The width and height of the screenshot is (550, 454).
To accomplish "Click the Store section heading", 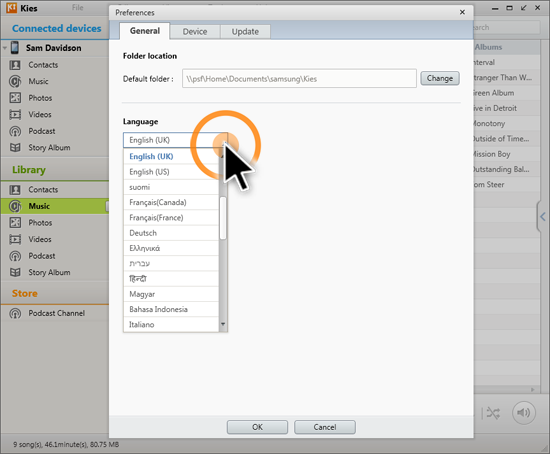I will (x=25, y=293).
